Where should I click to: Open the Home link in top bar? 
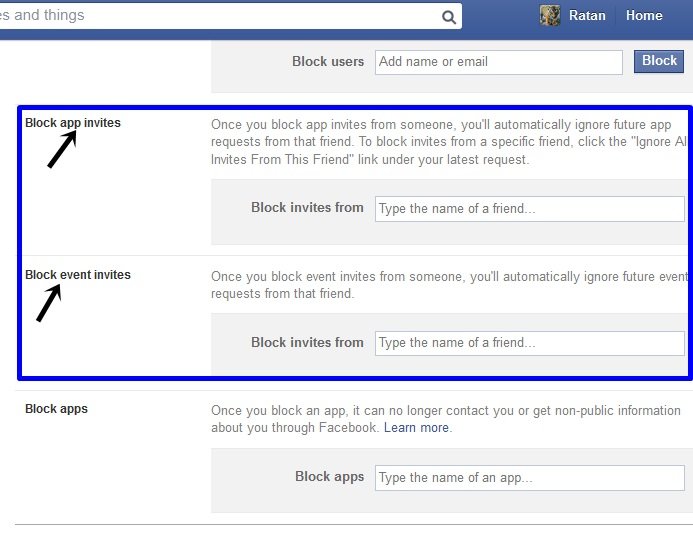point(644,15)
